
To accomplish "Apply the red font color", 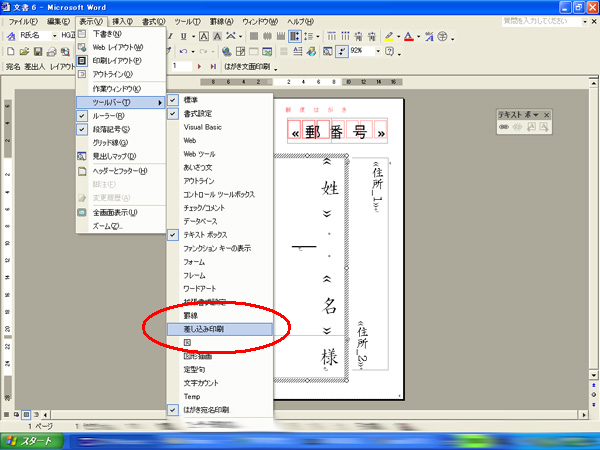I will 409,36.
